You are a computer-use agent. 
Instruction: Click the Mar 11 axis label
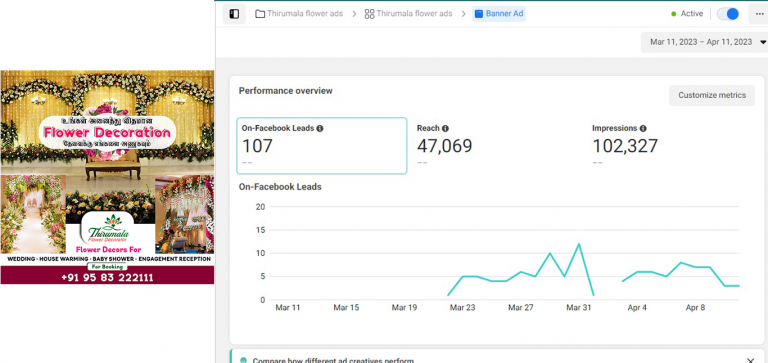pyautogui.click(x=288, y=308)
